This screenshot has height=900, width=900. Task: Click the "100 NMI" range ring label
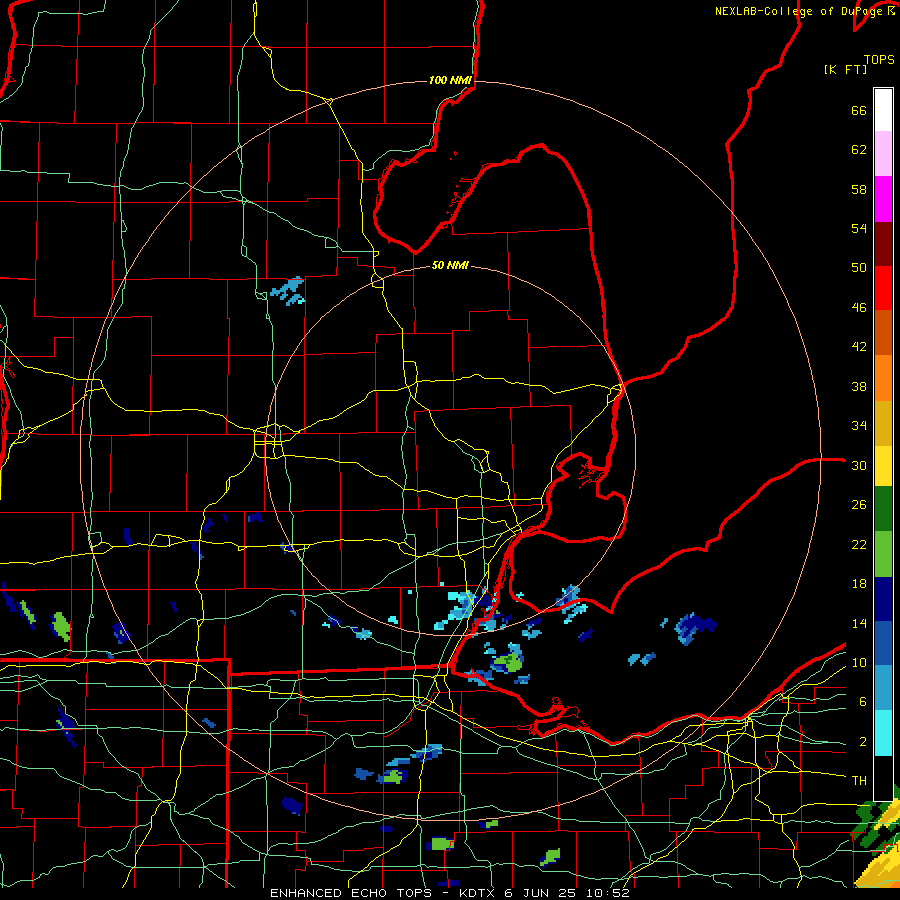[450, 80]
